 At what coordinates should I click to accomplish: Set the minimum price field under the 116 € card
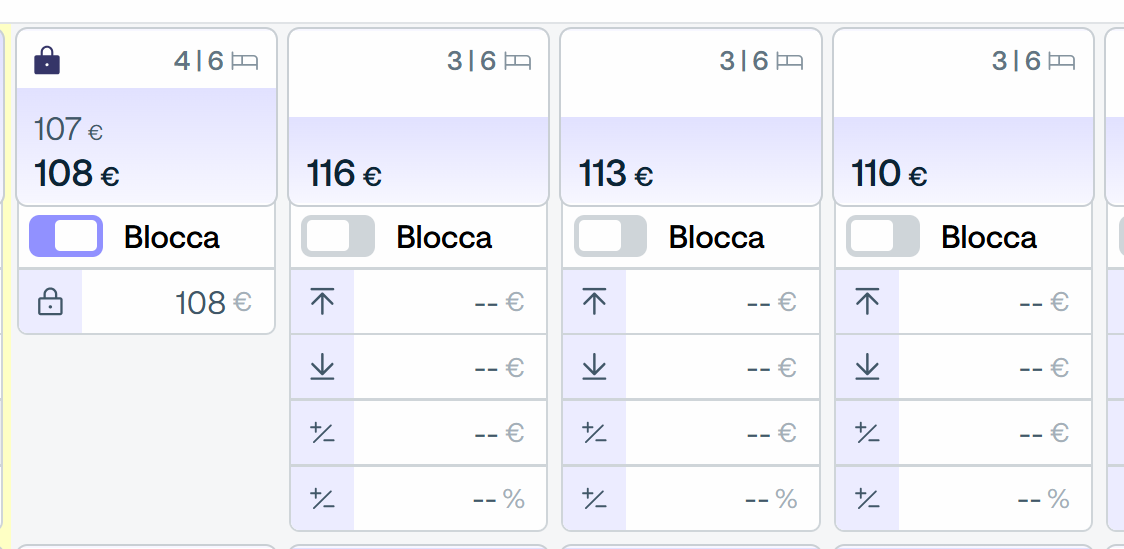tap(449, 368)
